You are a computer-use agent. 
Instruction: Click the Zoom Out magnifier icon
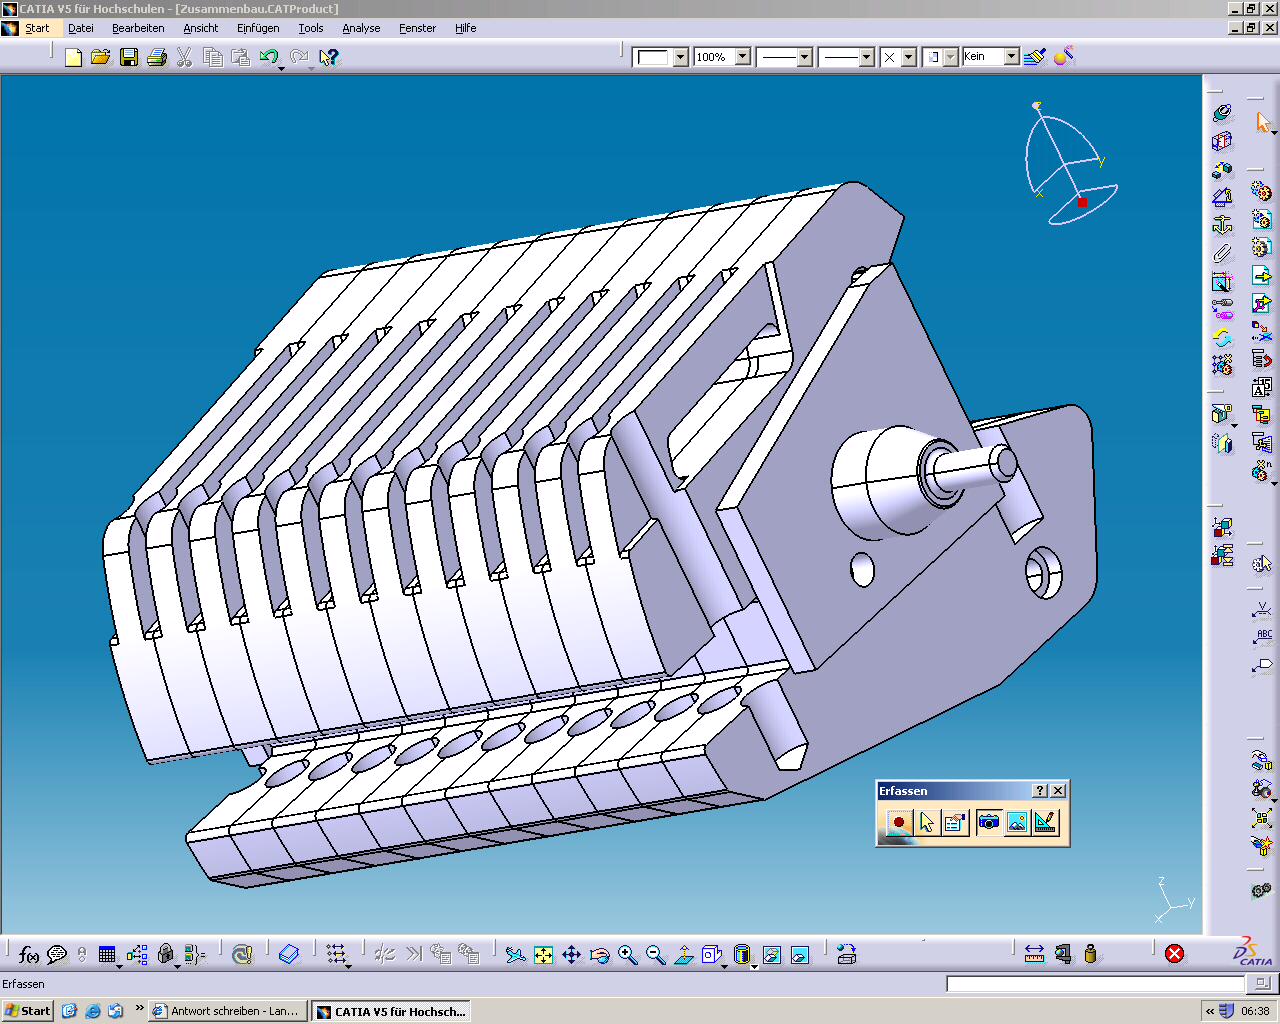[x=655, y=955]
